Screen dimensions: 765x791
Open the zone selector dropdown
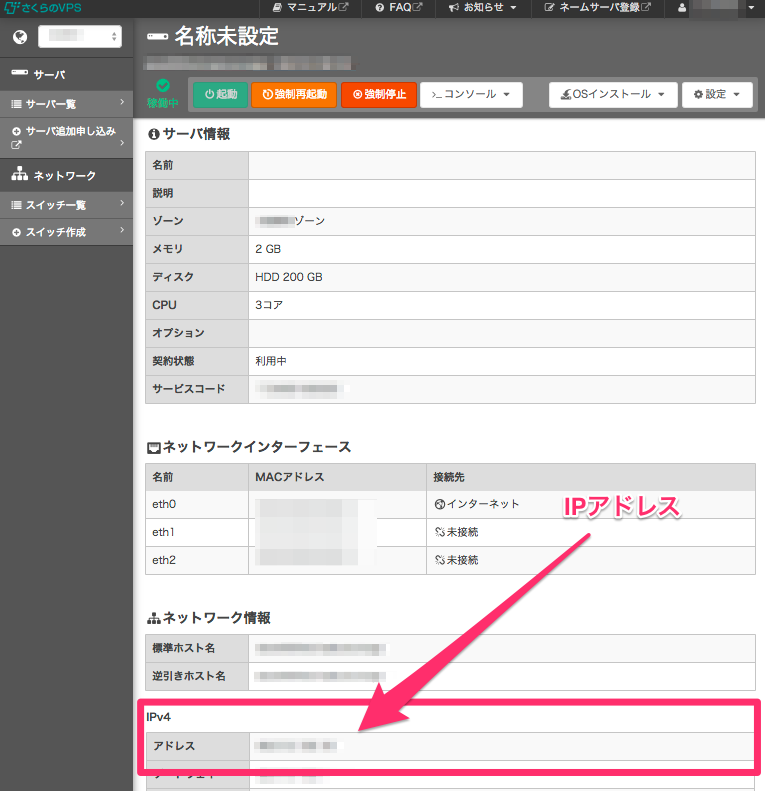[80, 37]
